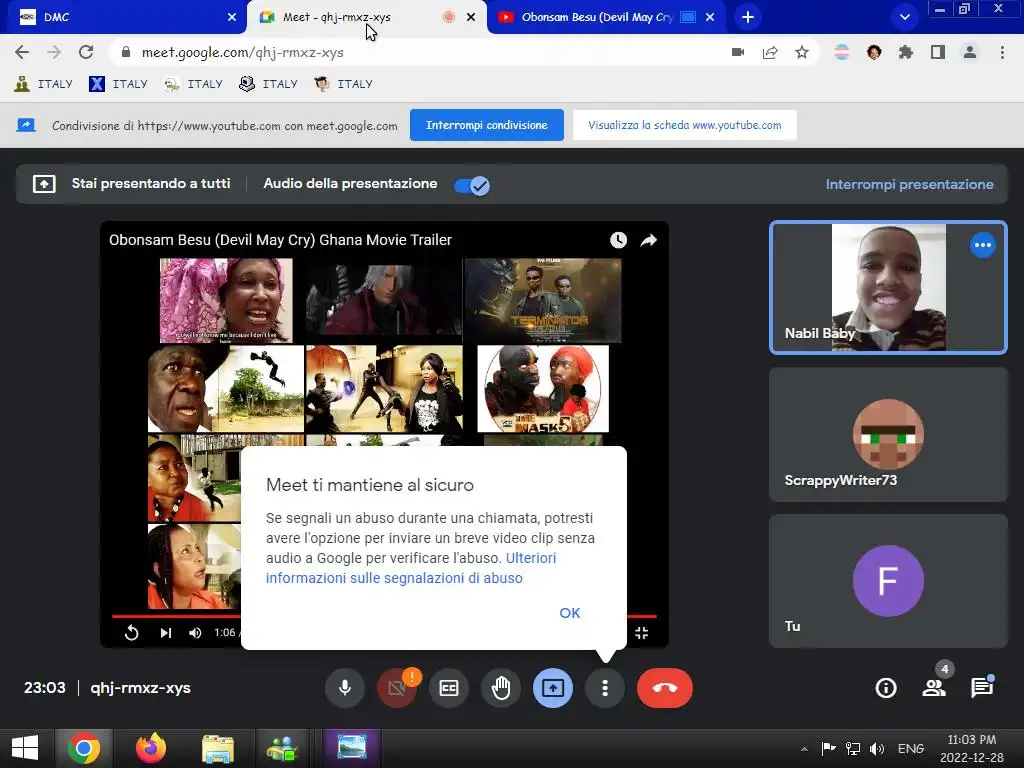Enable captions with the CC button
1024x768 pixels.
click(x=449, y=688)
